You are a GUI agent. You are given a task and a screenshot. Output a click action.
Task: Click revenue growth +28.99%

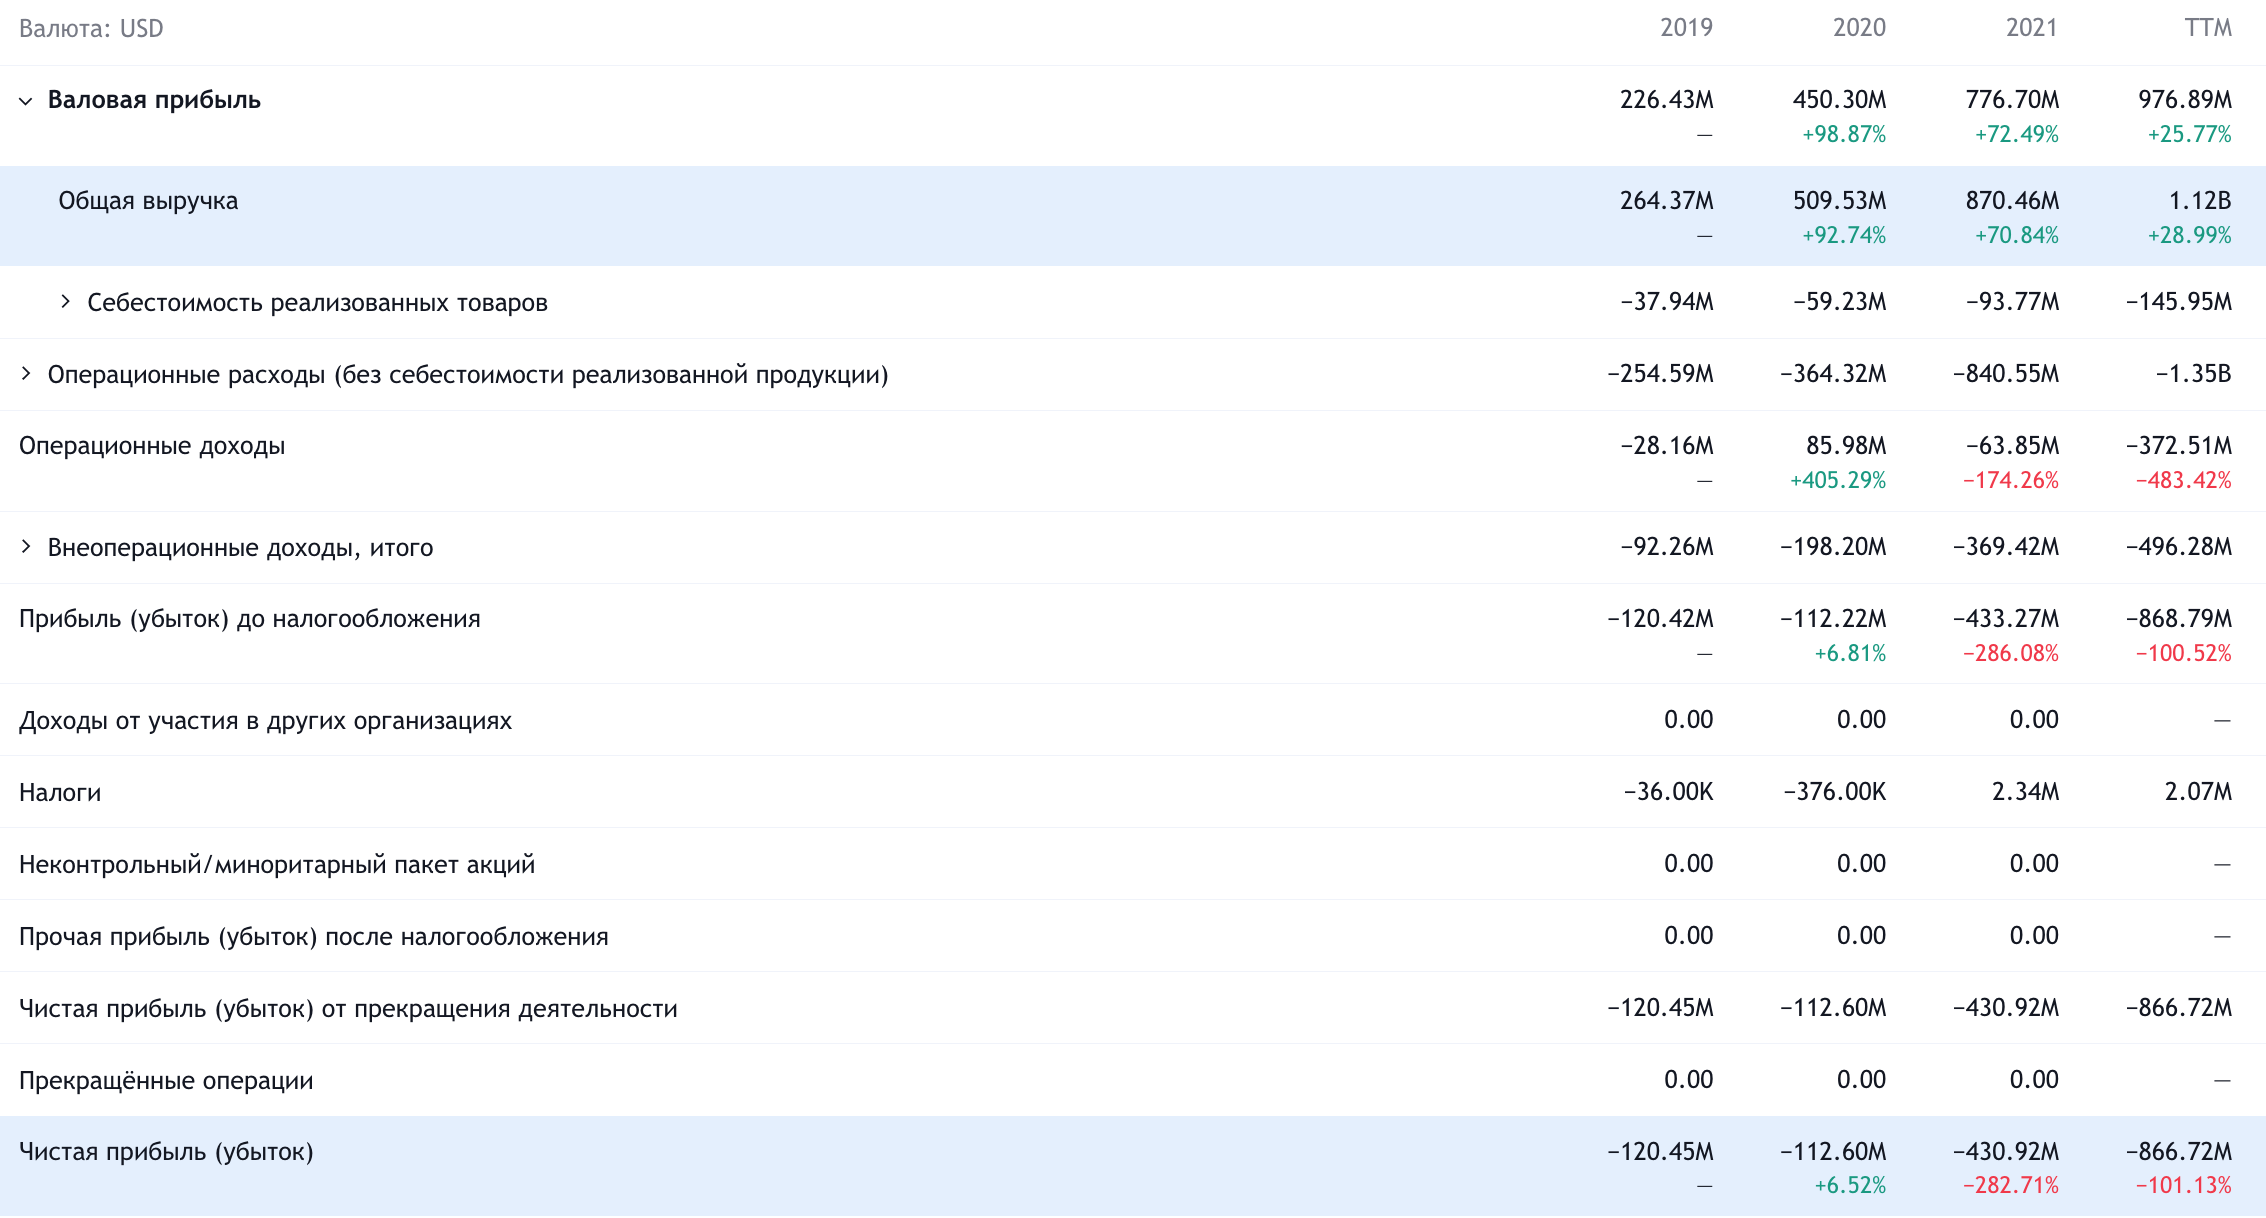pos(2190,235)
